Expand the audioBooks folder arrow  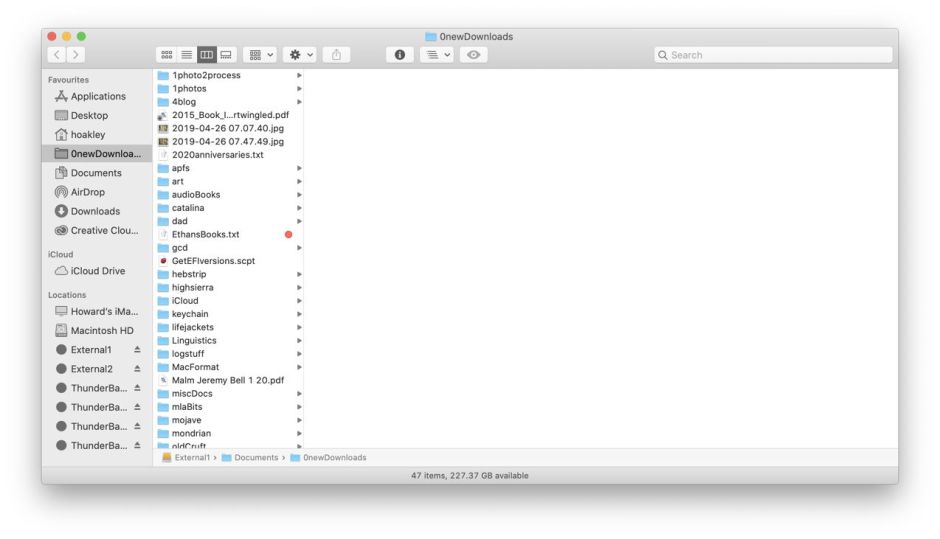(298, 195)
